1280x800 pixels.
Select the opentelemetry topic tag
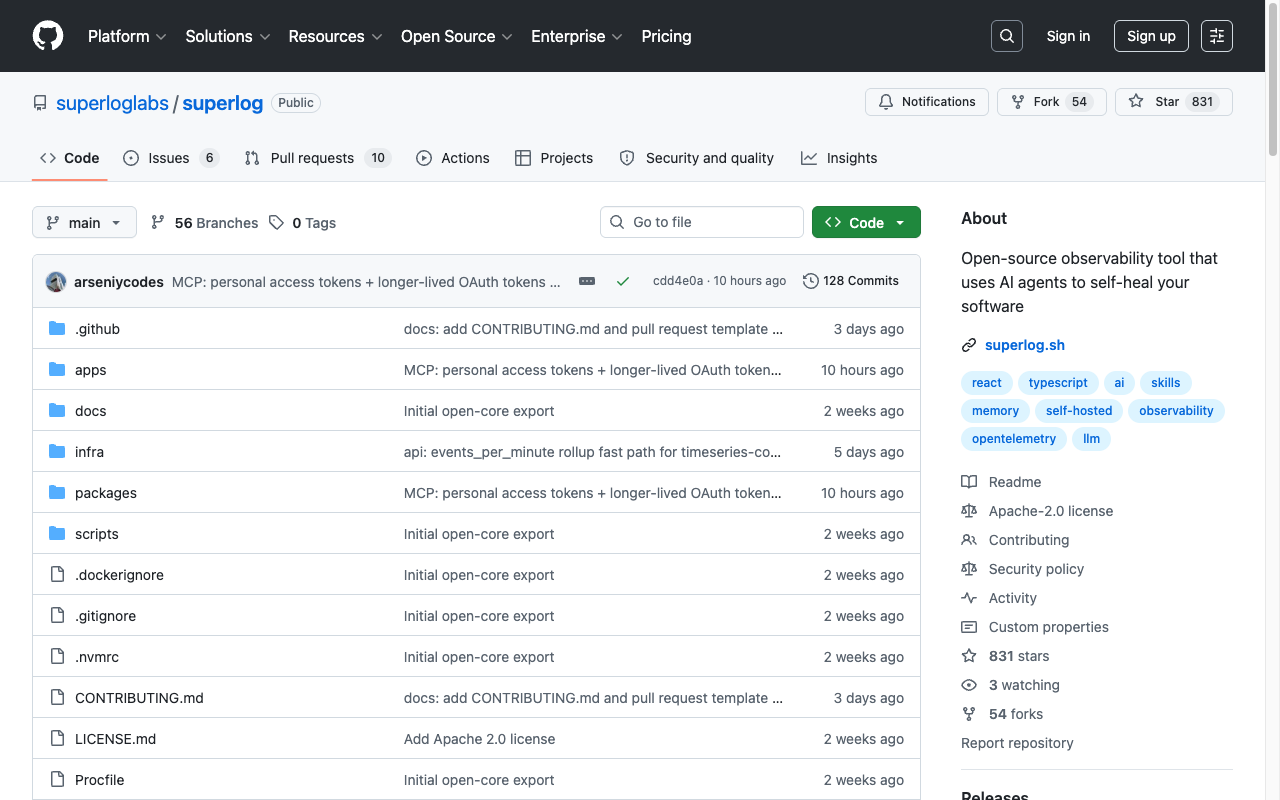pos(1014,439)
